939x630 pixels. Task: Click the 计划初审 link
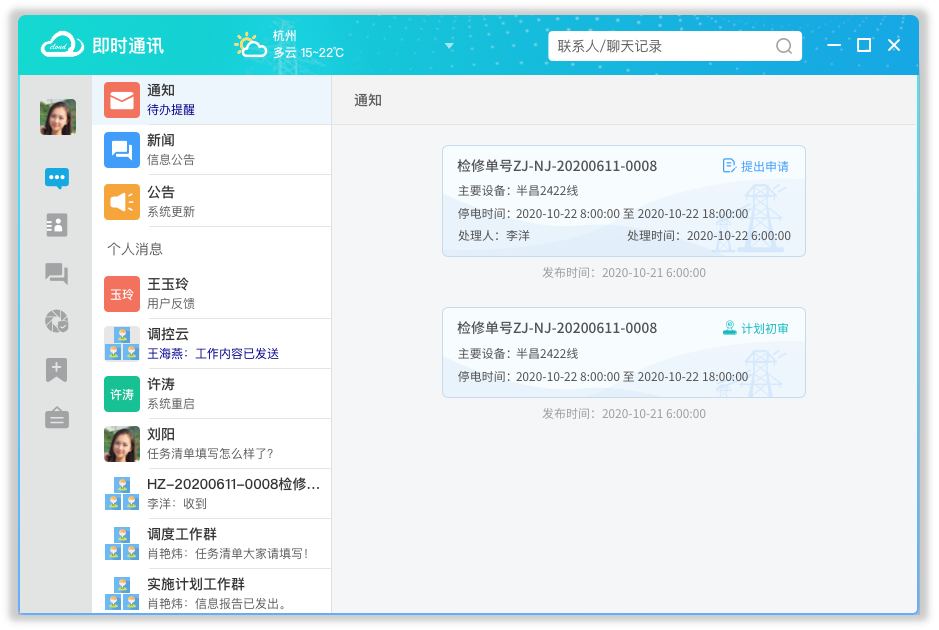point(755,328)
